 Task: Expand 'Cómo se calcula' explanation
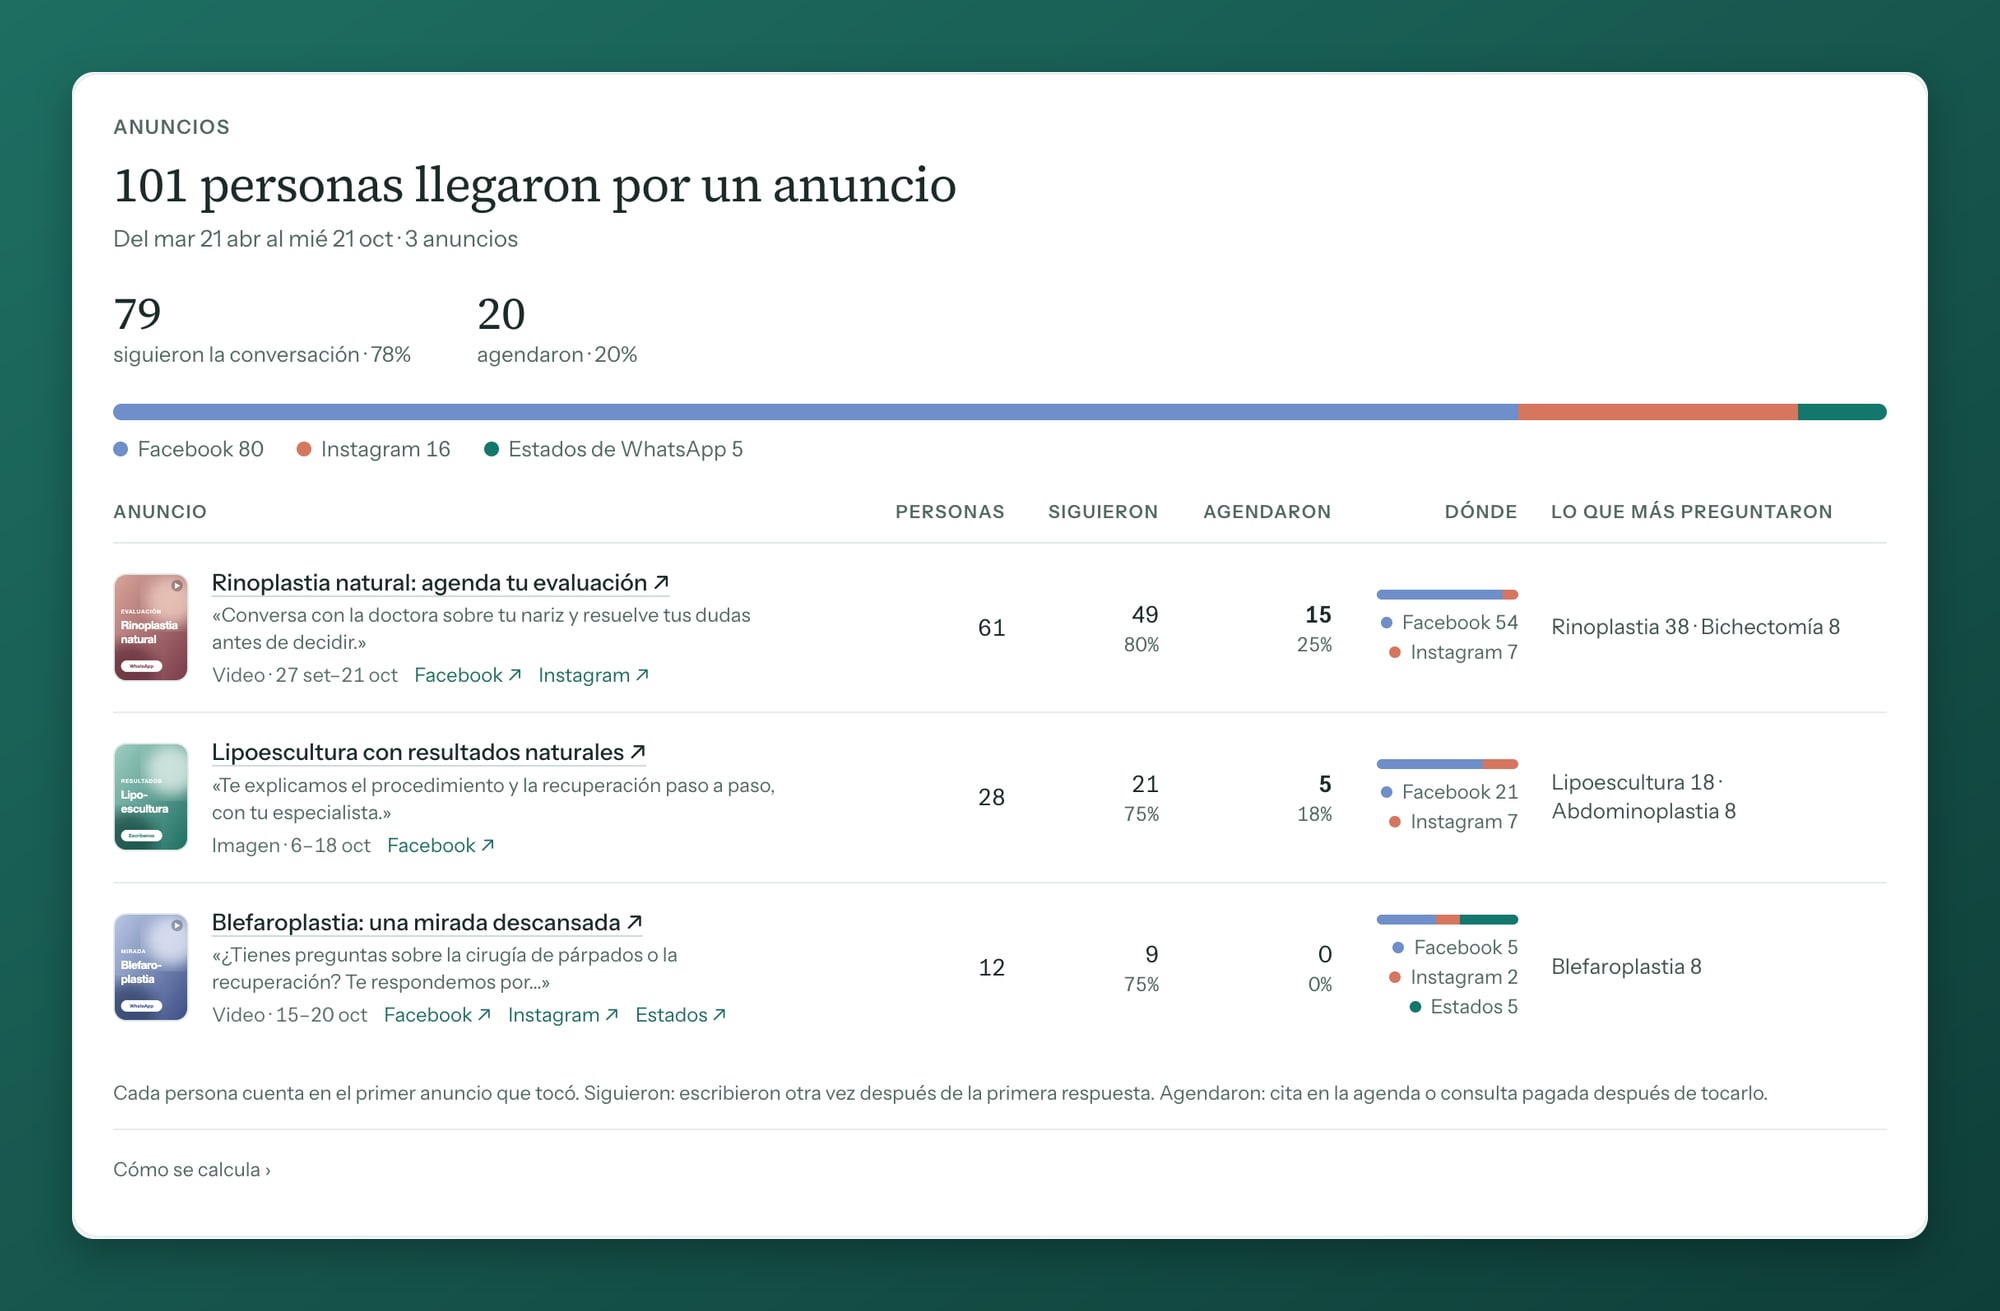(192, 1170)
